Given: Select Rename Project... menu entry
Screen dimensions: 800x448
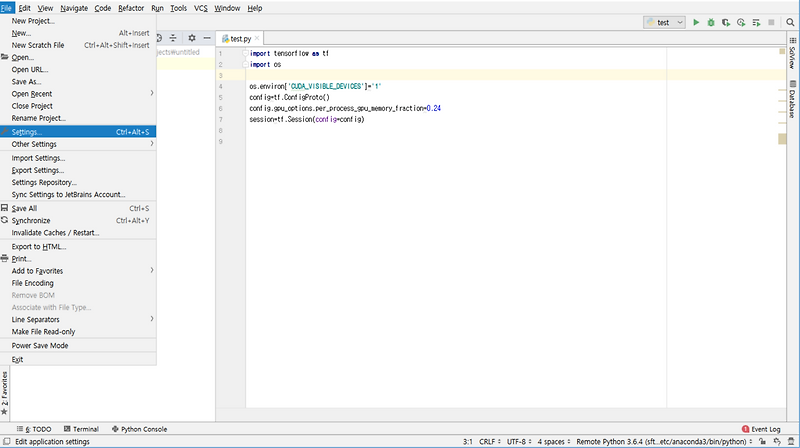Looking at the screenshot, I should tap(78, 118).
